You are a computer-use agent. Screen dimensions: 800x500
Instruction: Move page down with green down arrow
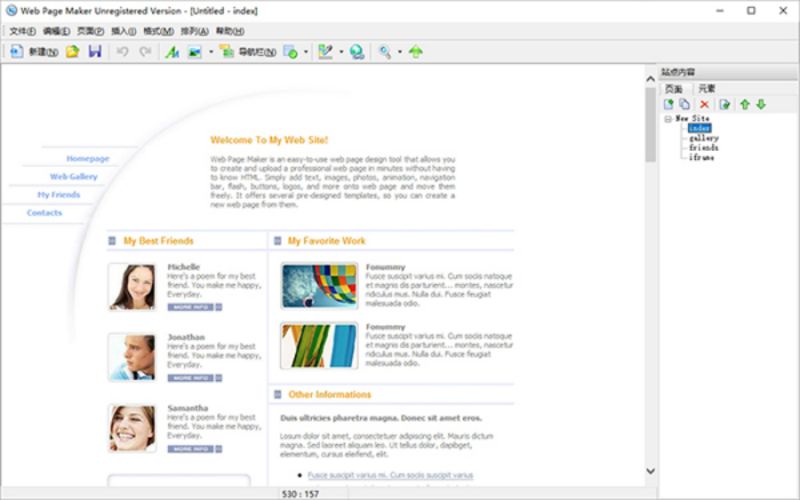click(760, 104)
